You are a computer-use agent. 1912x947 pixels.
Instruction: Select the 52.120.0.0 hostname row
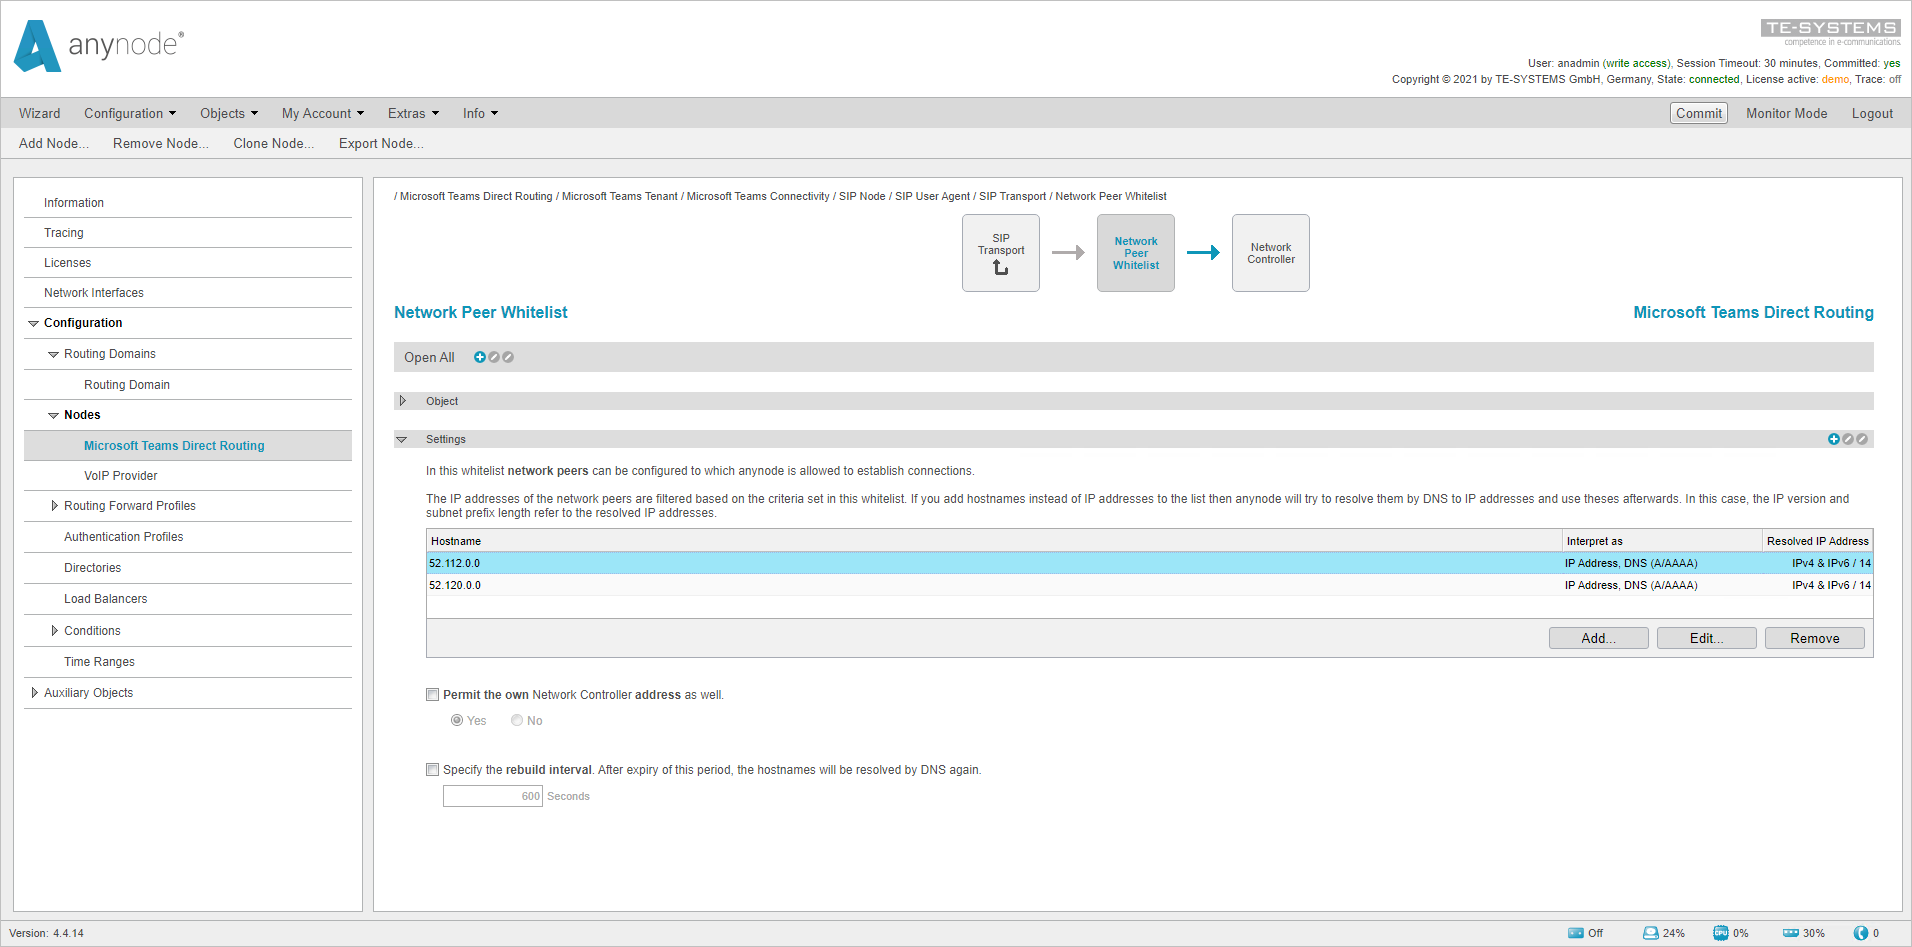point(1150,585)
